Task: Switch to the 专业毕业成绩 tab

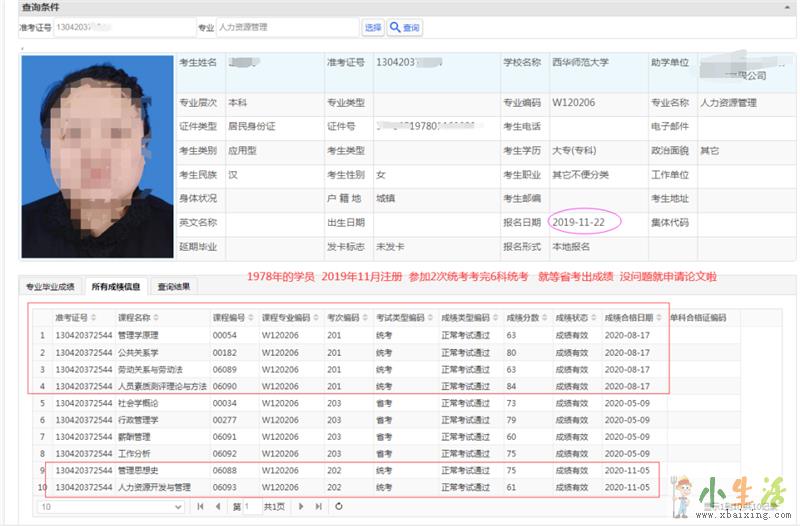Action: [50, 286]
